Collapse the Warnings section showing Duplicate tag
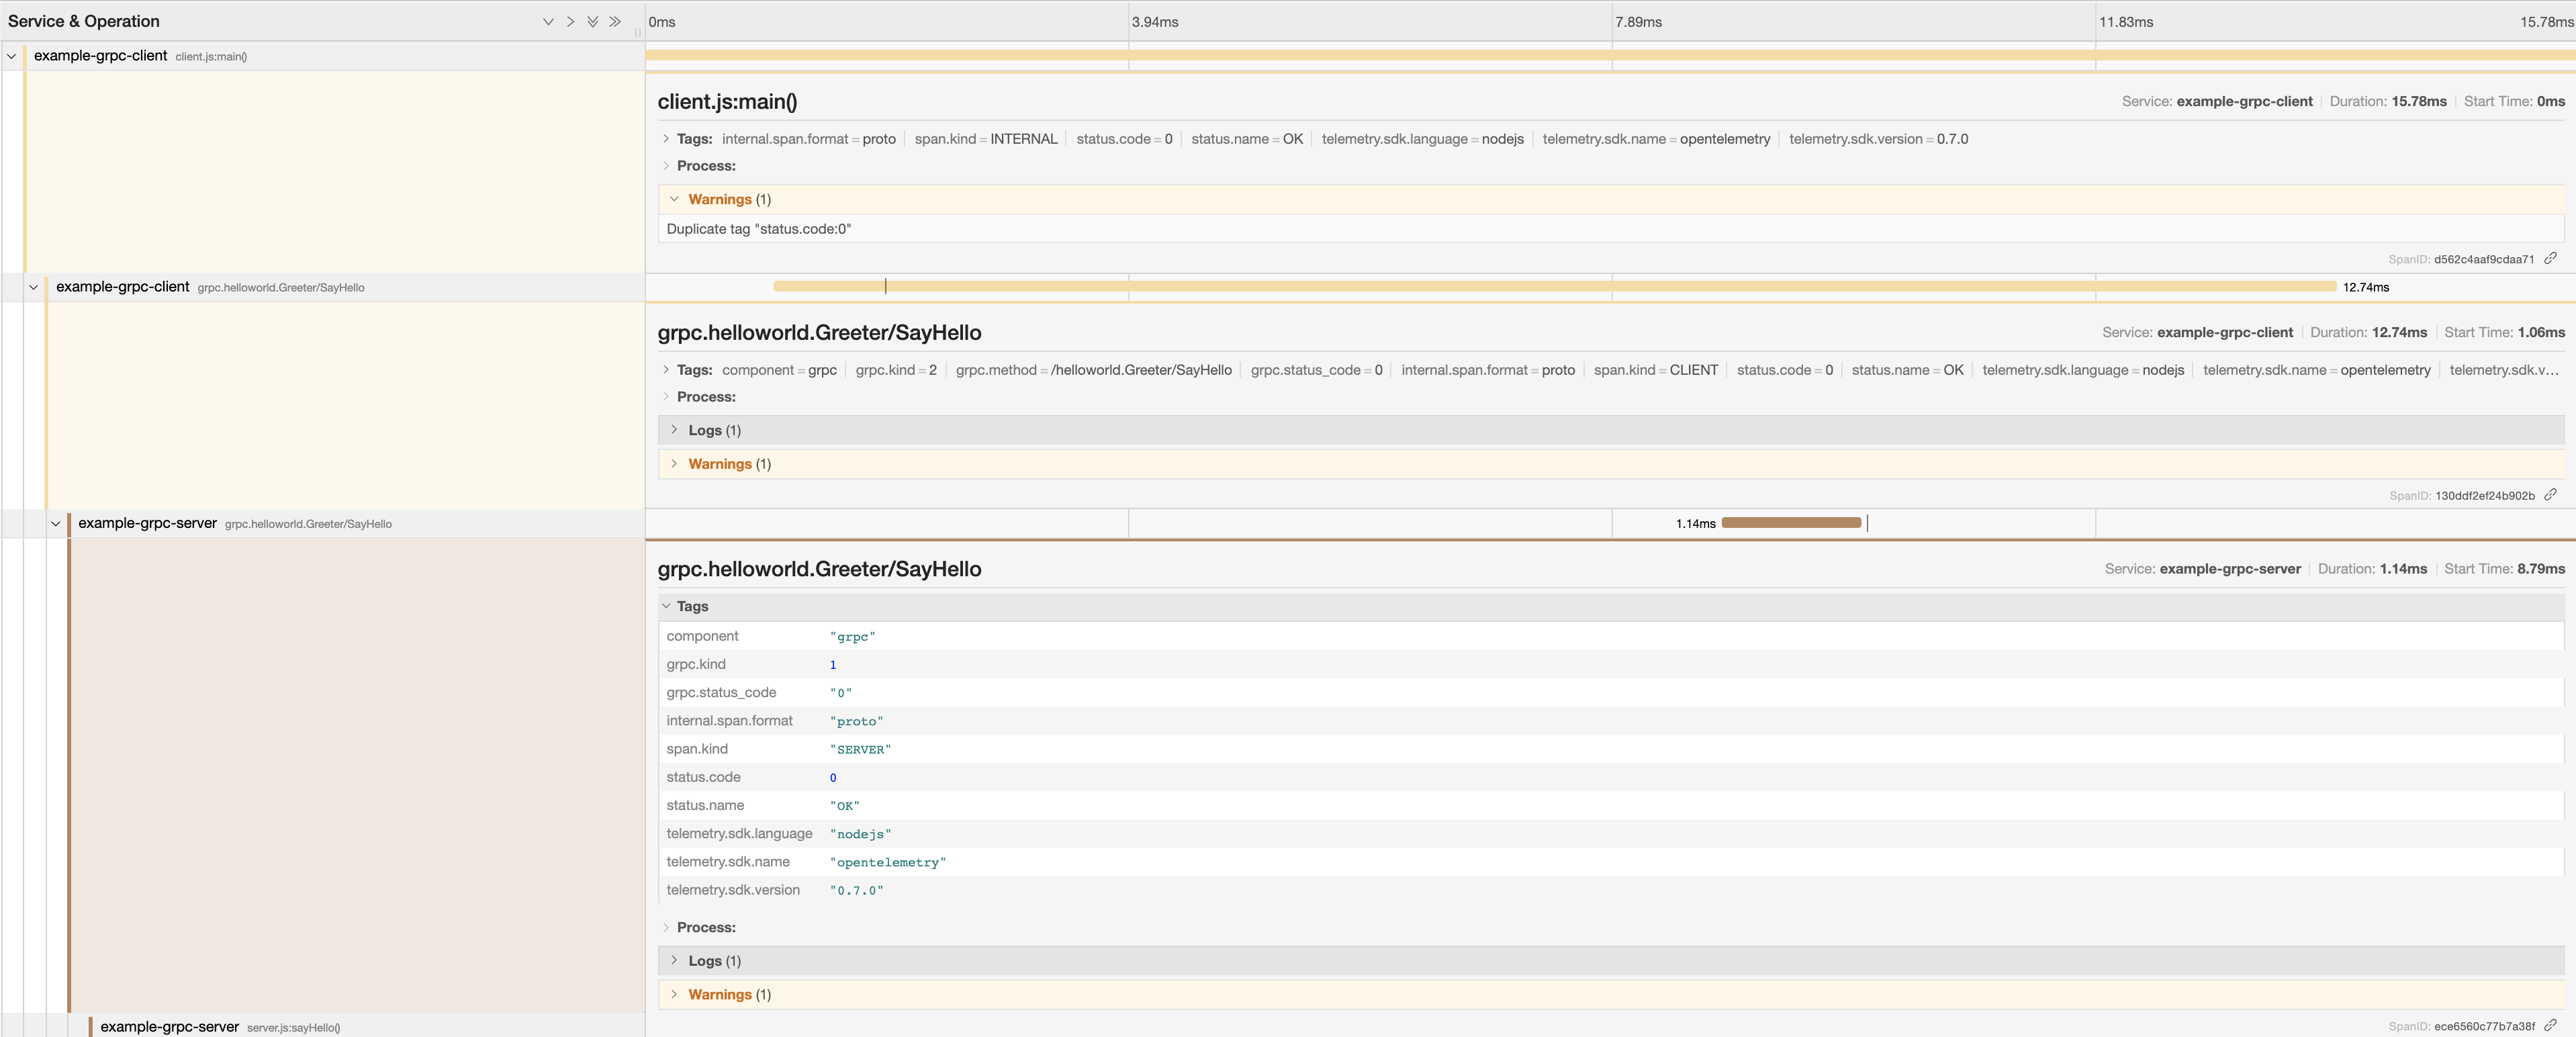The width and height of the screenshot is (2576, 1037). pos(720,199)
